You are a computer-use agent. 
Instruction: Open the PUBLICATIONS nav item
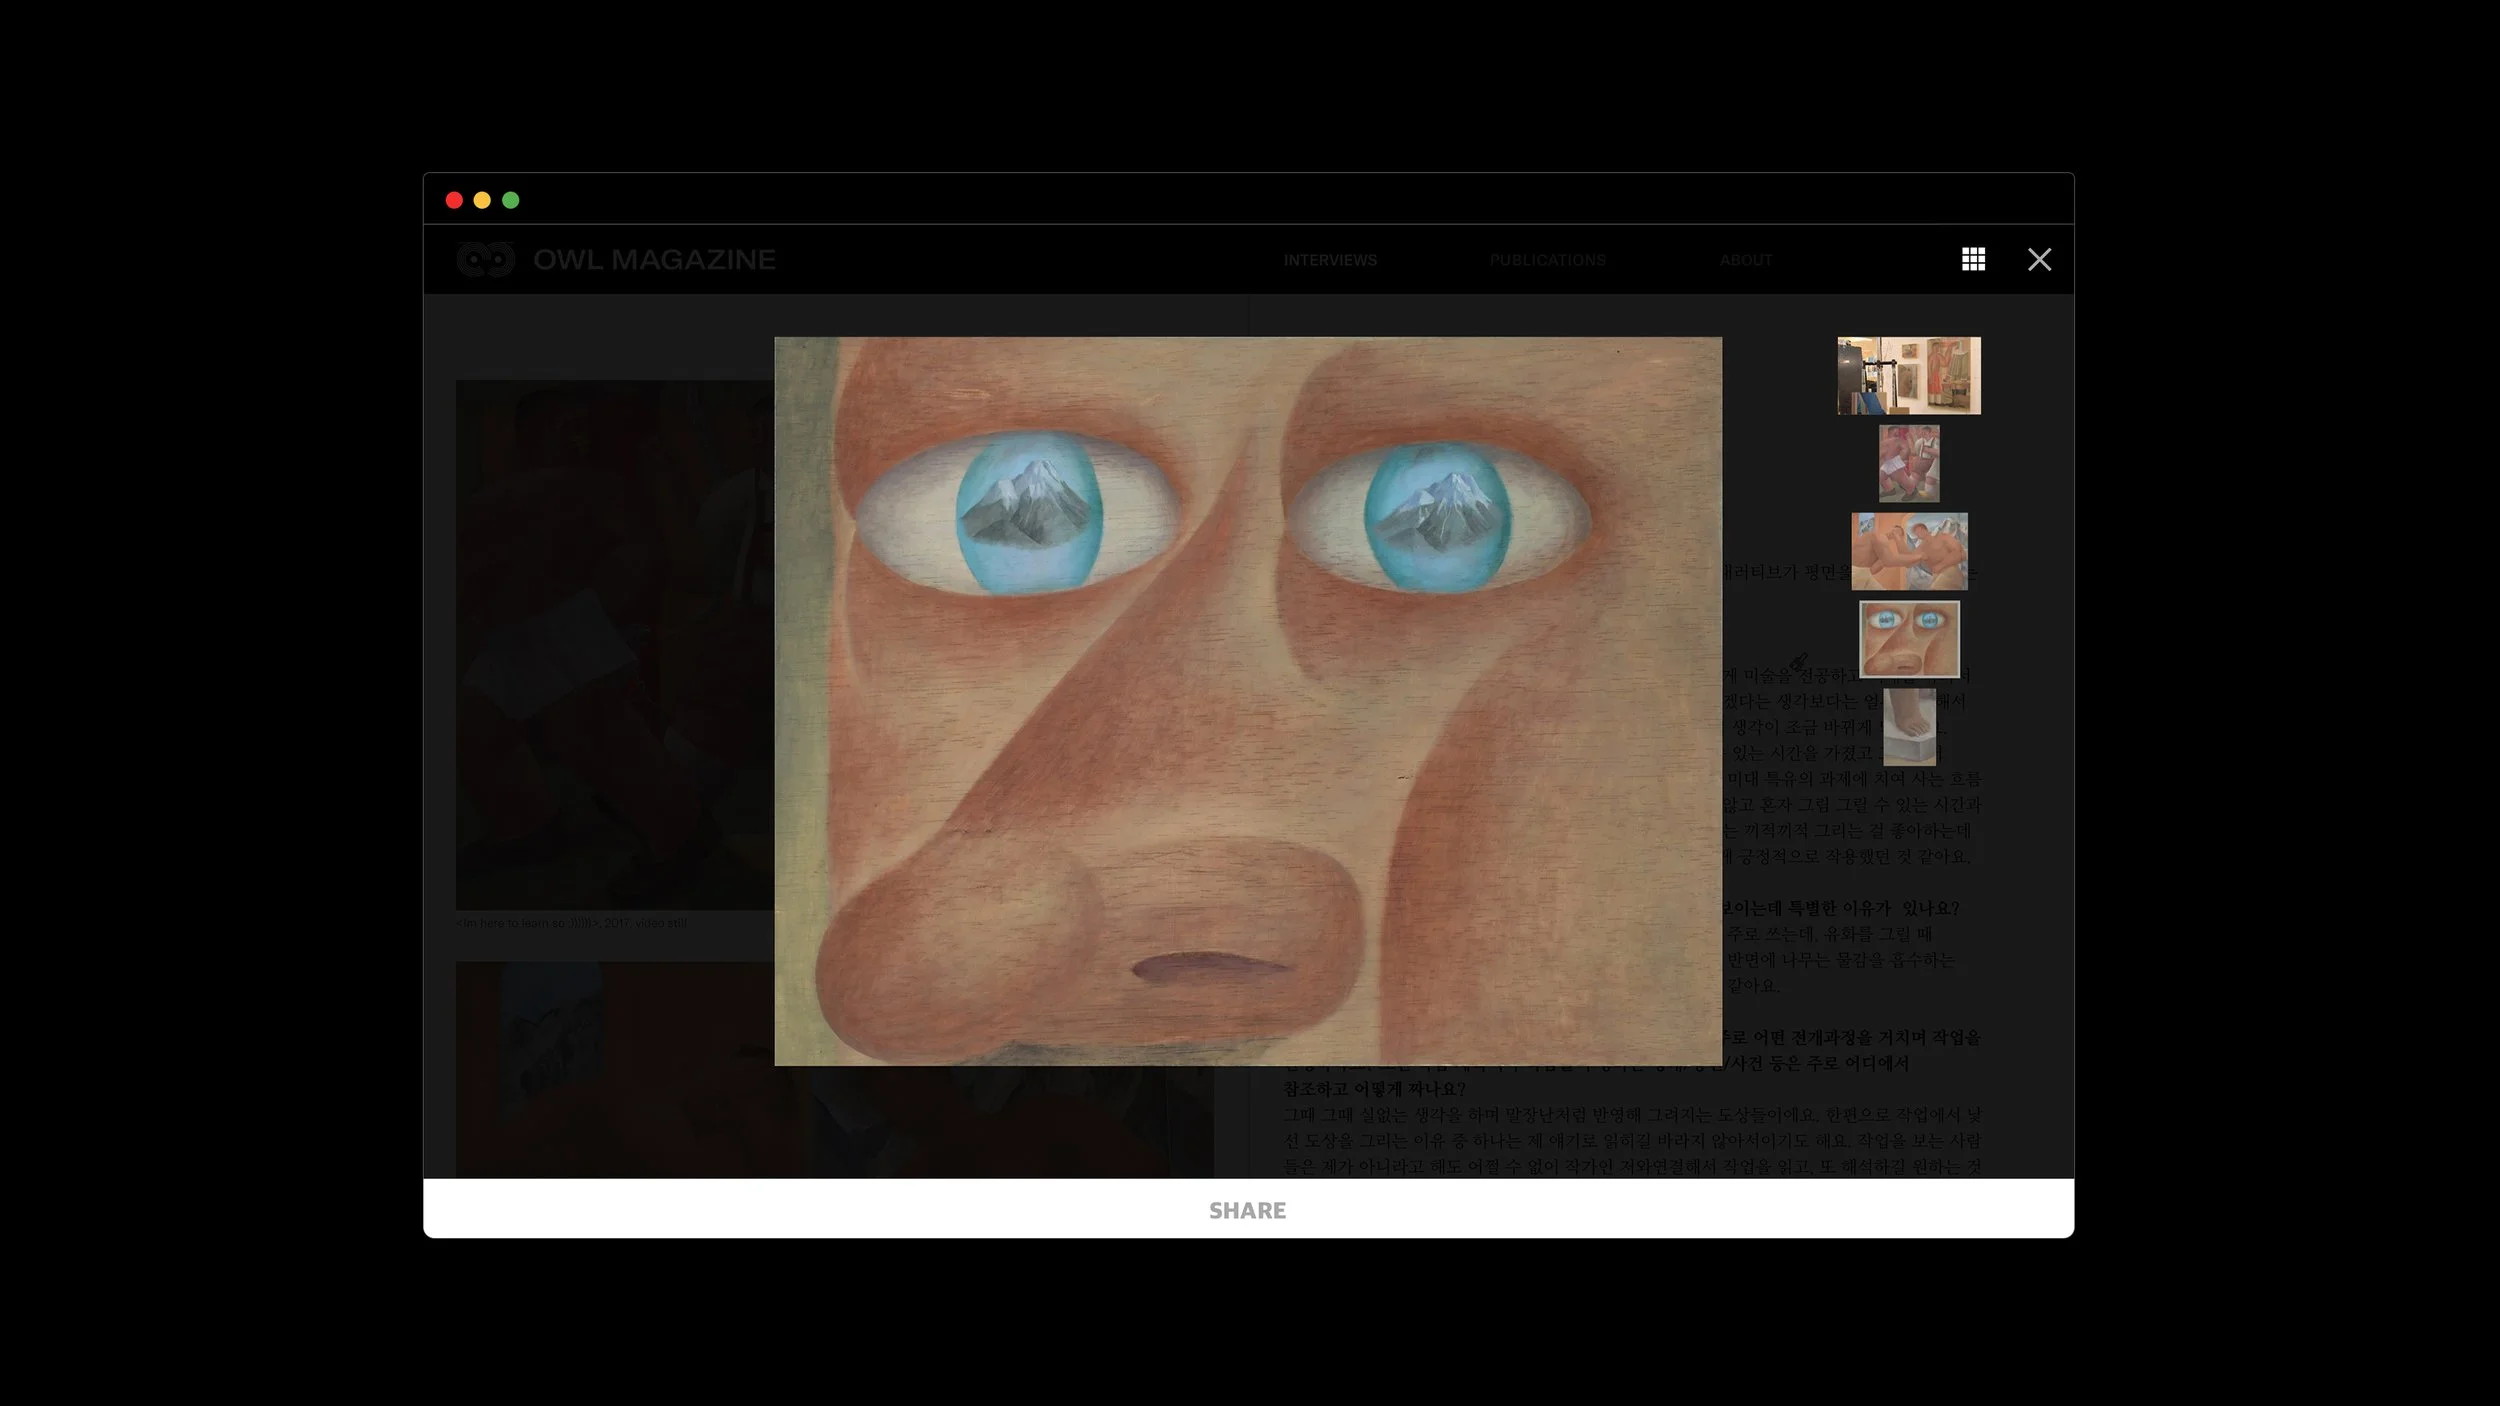point(1547,260)
